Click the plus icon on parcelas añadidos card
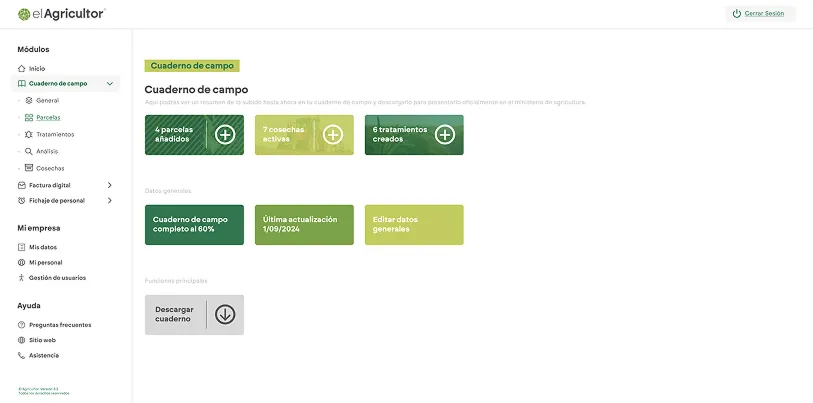This screenshot has width=813, height=403. pos(225,134)
